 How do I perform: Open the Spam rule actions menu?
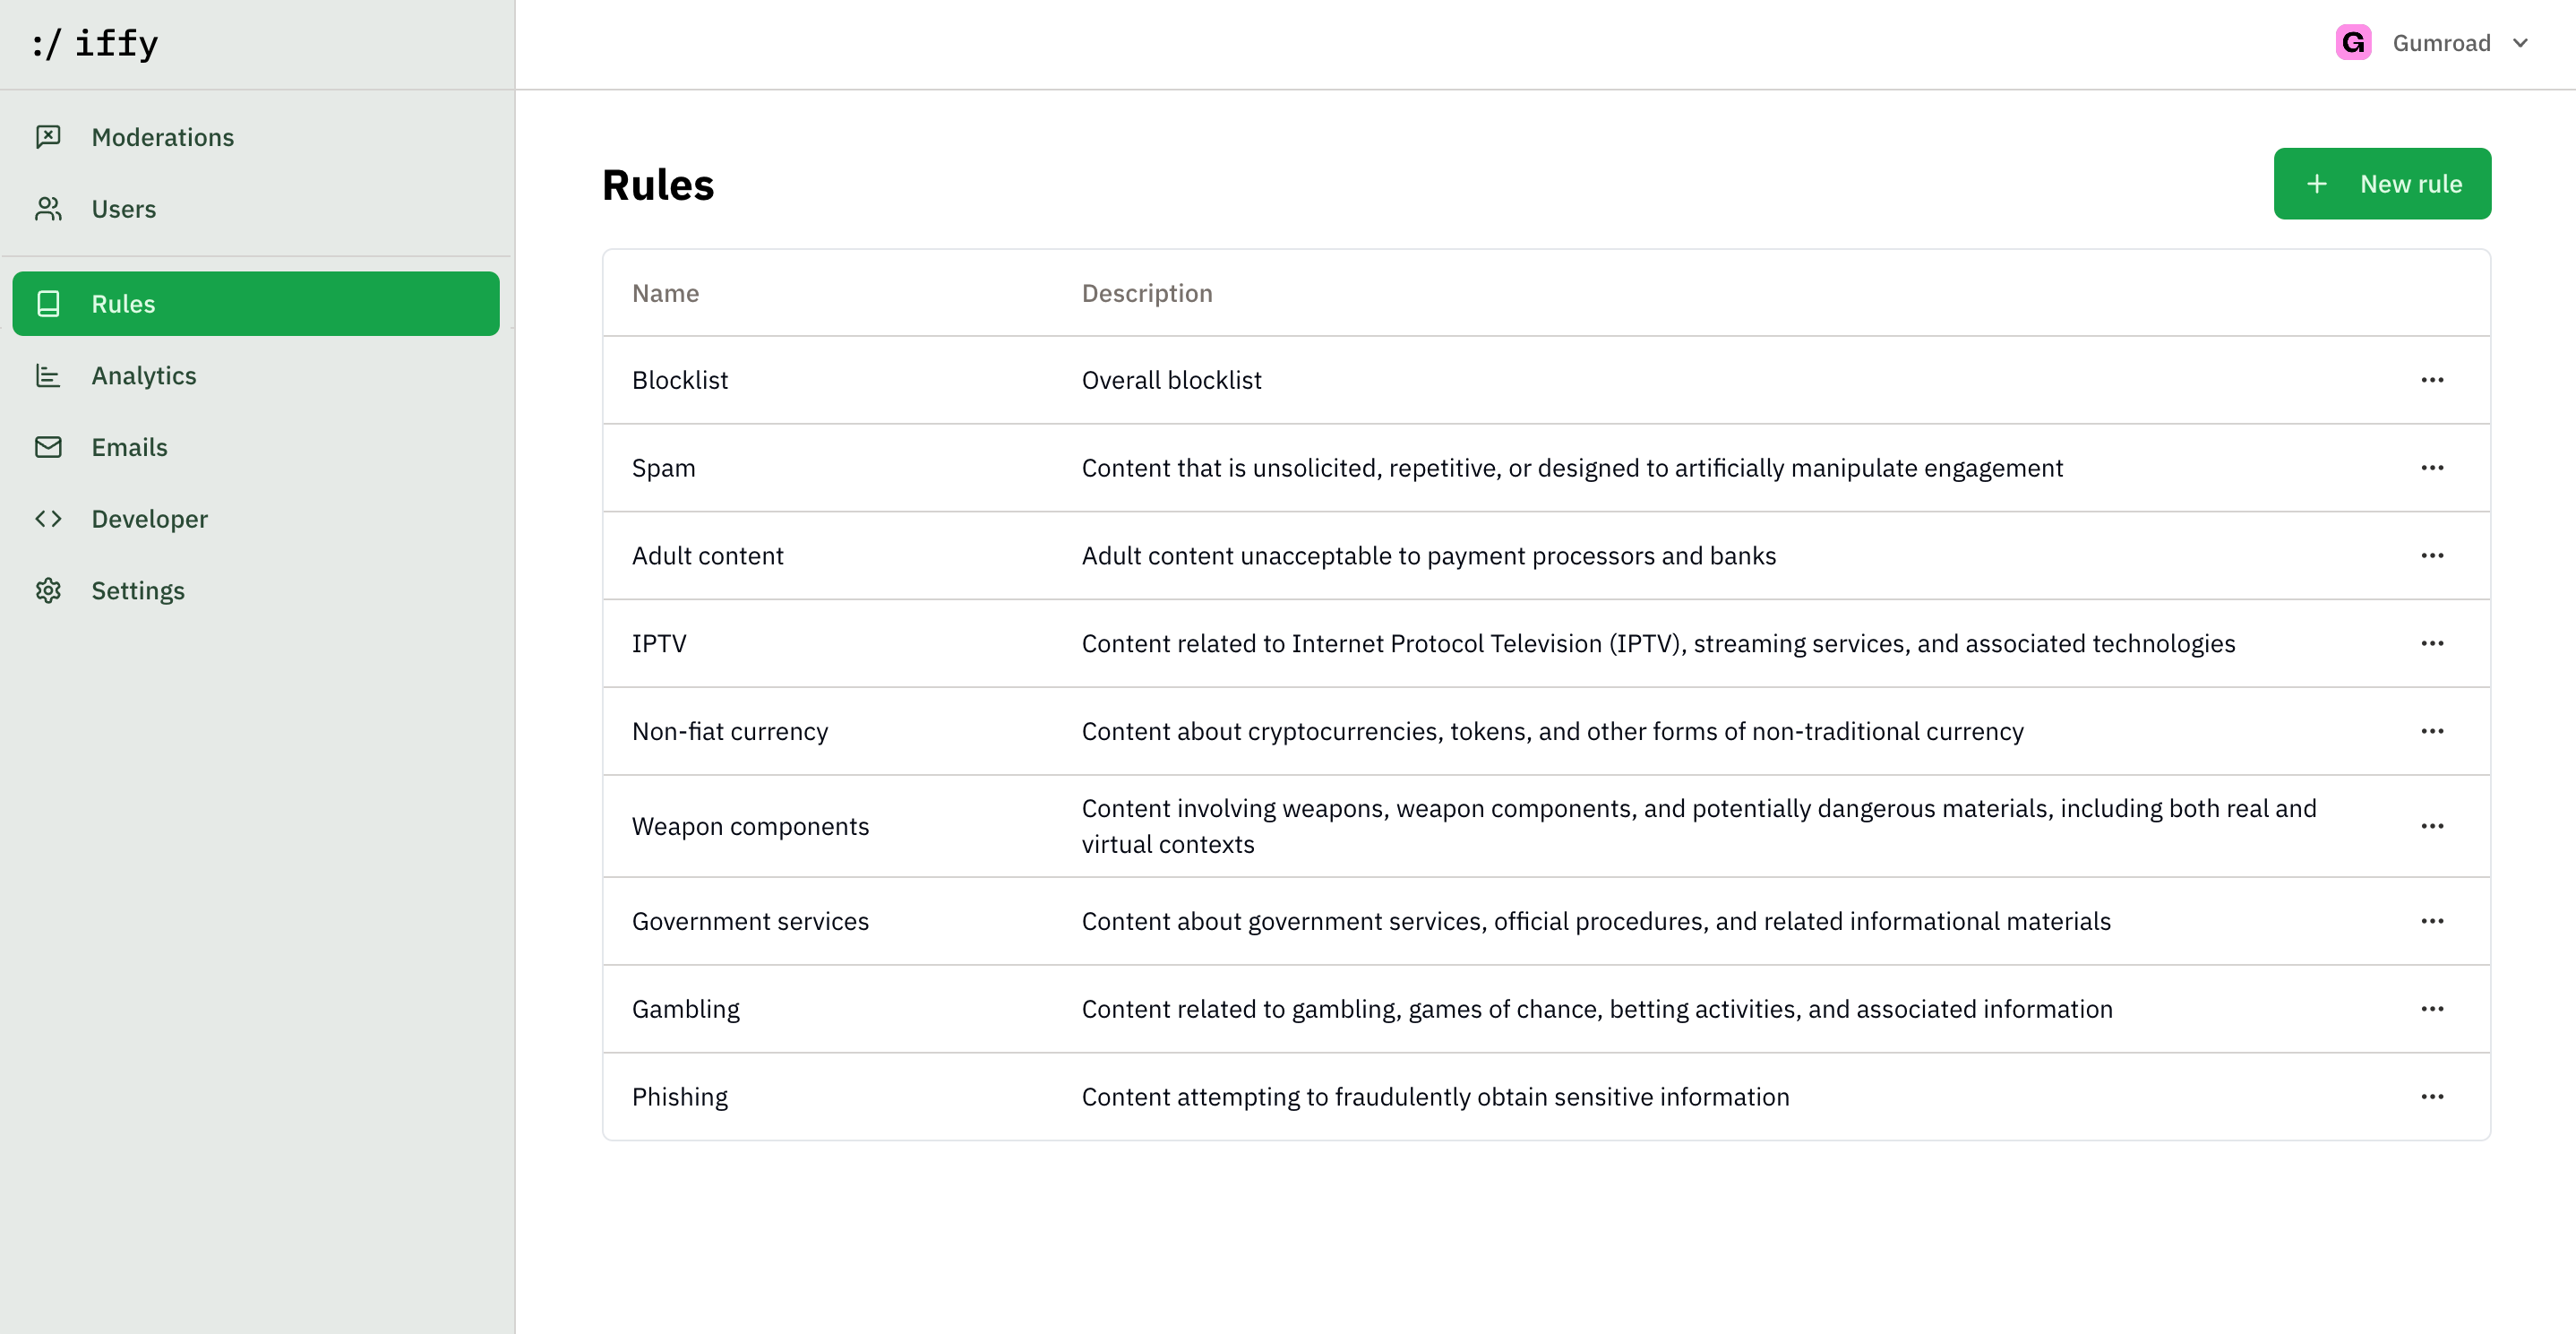[x=2433, y=467]
